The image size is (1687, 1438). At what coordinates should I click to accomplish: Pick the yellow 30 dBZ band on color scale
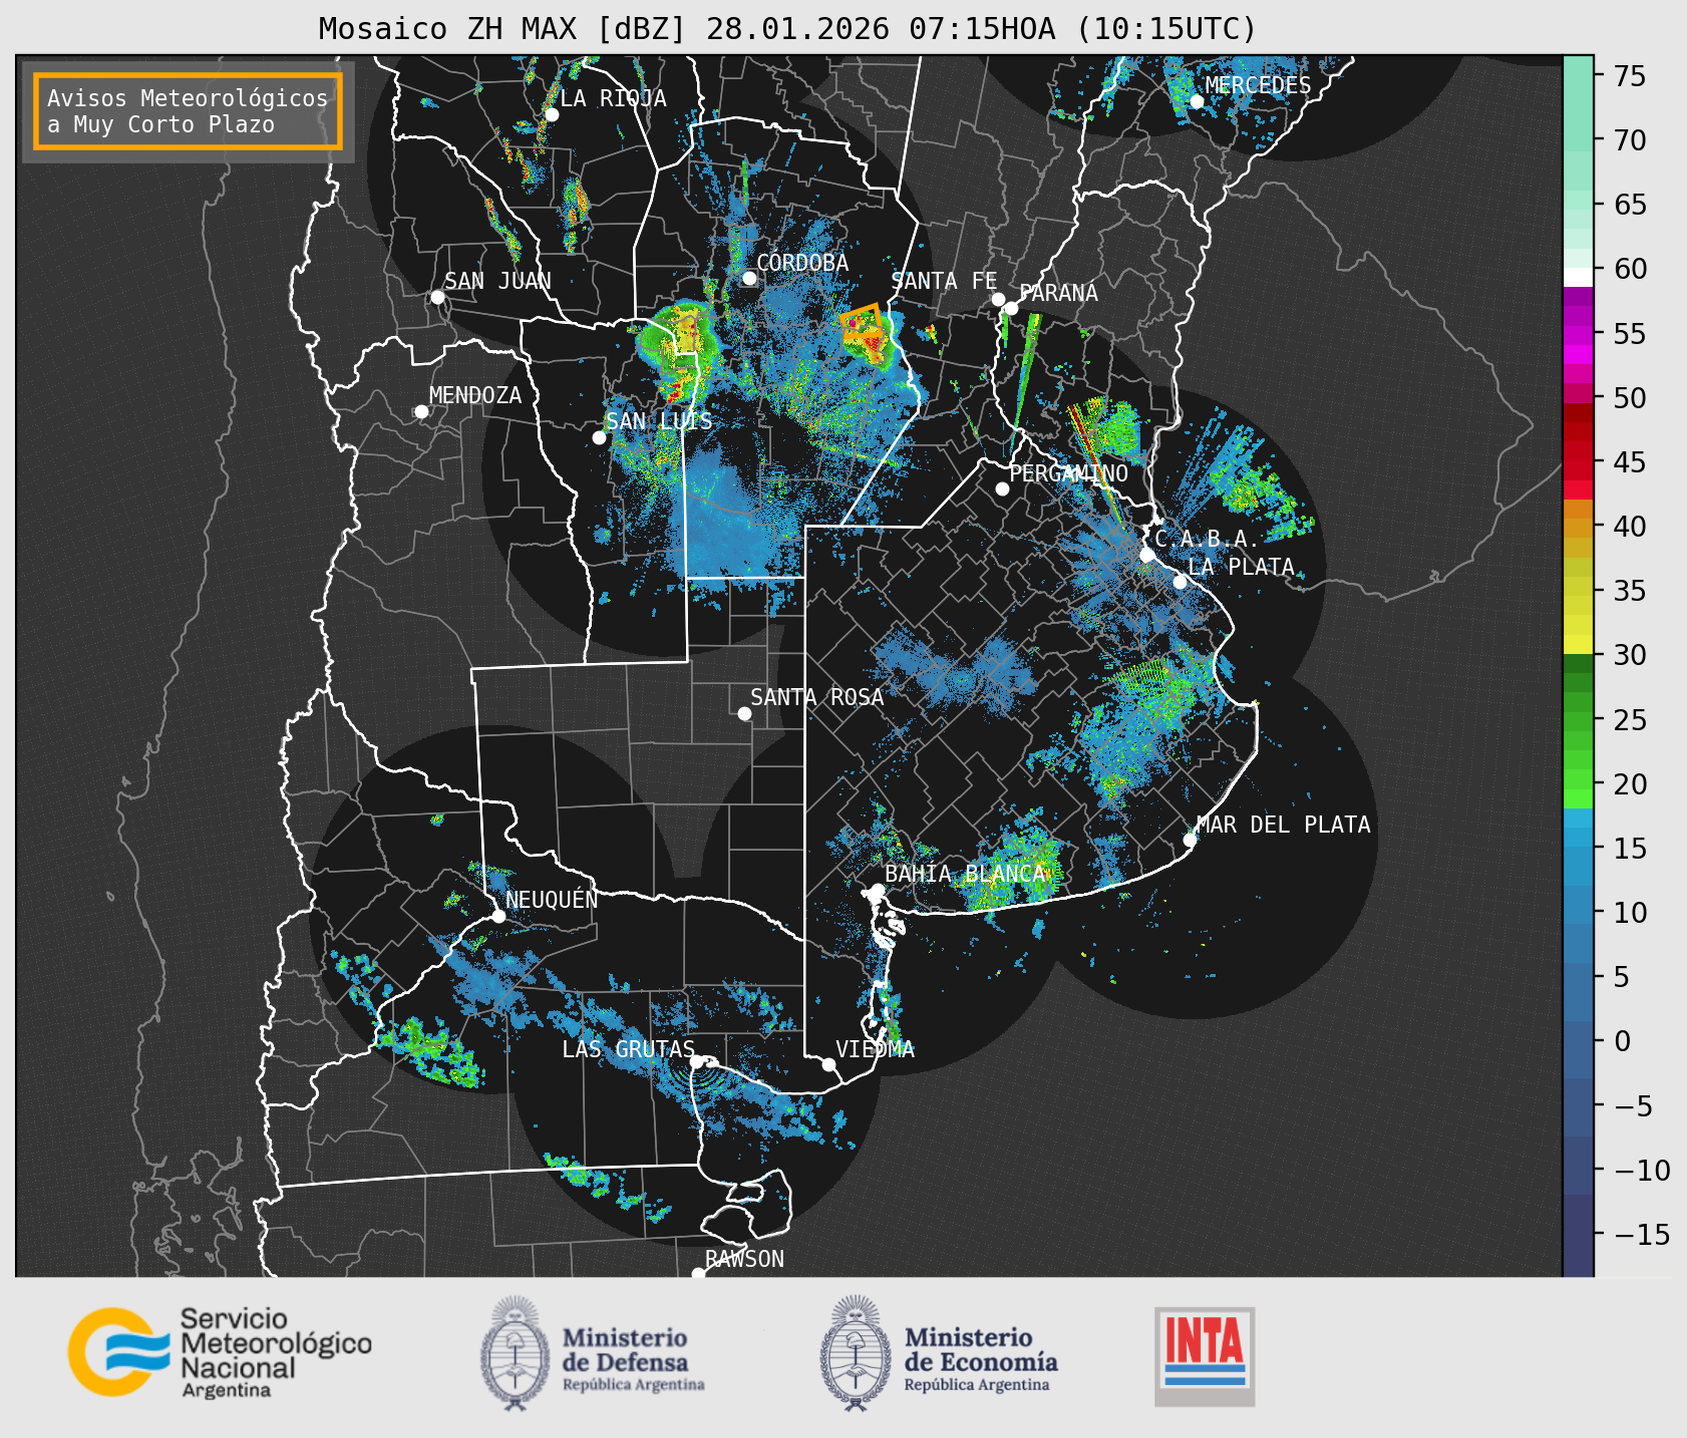(1578, 645)
